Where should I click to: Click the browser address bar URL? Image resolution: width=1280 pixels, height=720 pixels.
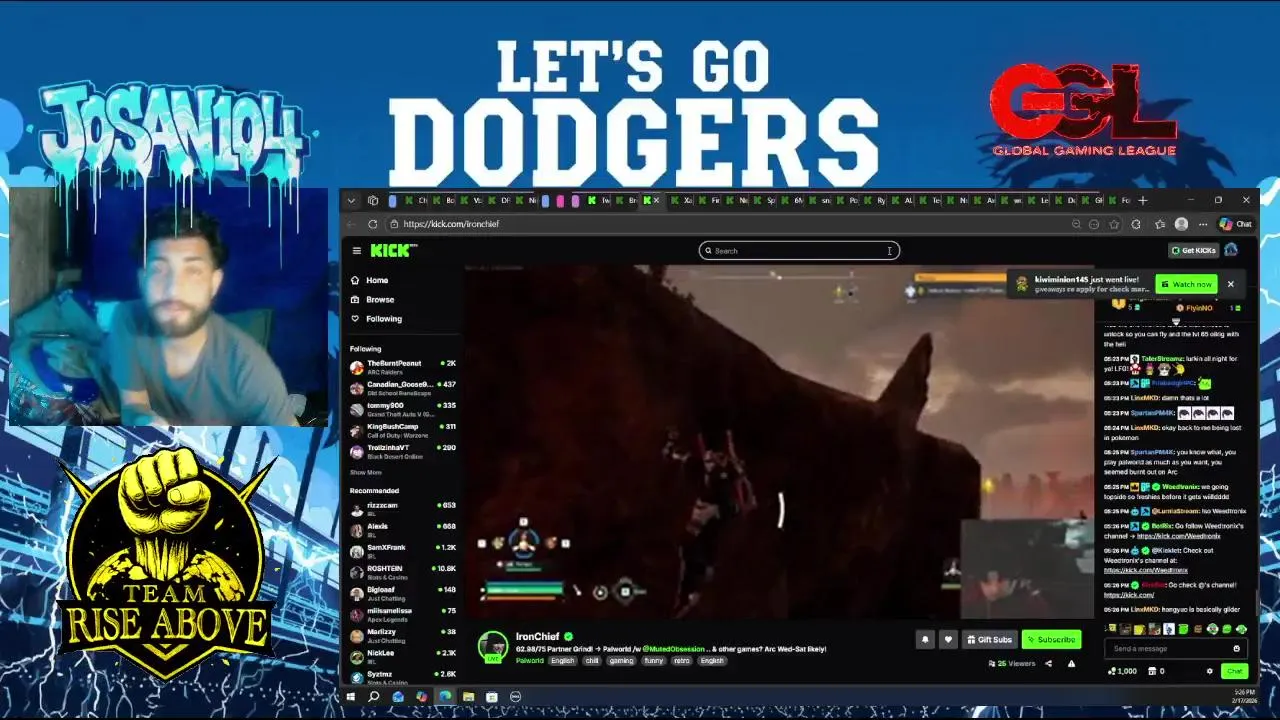(x=451, y=224)
